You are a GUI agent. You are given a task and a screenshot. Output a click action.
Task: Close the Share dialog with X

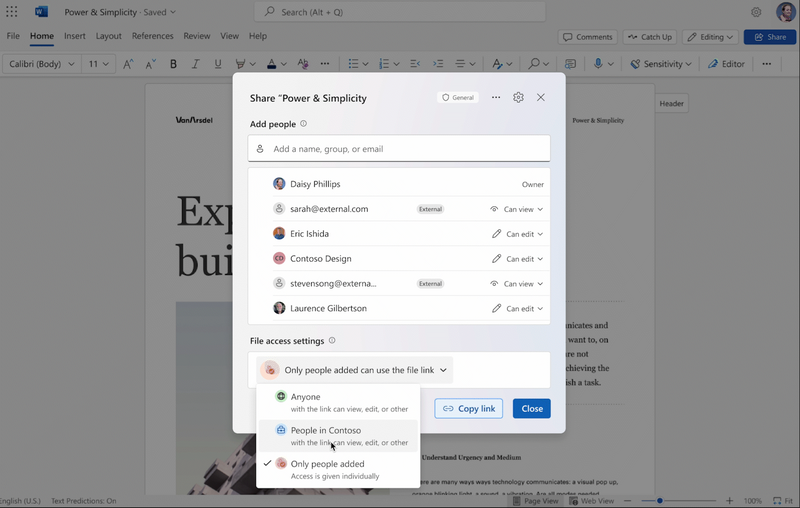click(541, 97)
